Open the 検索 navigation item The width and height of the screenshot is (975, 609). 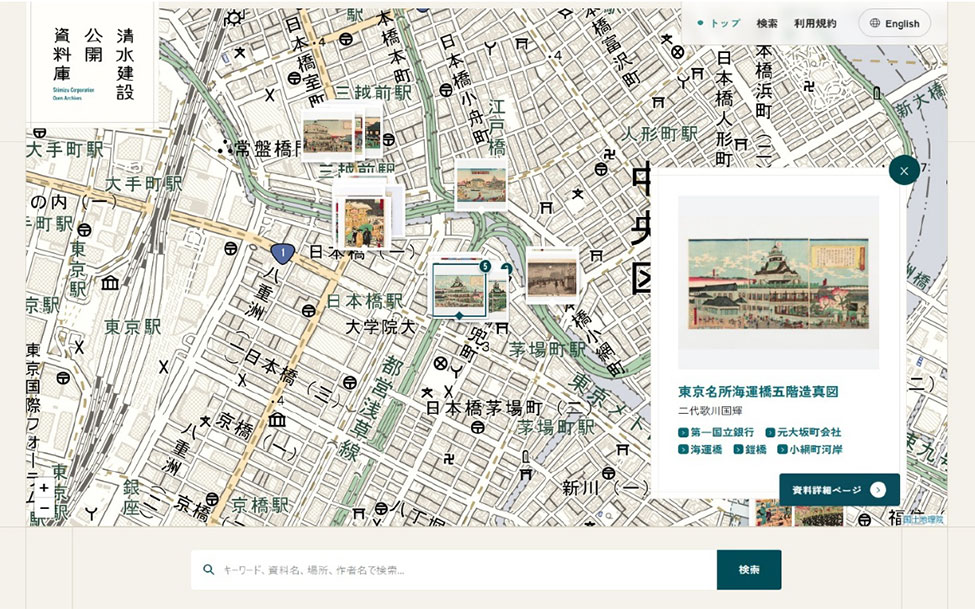pyautogui.click(x=767, y=23)
